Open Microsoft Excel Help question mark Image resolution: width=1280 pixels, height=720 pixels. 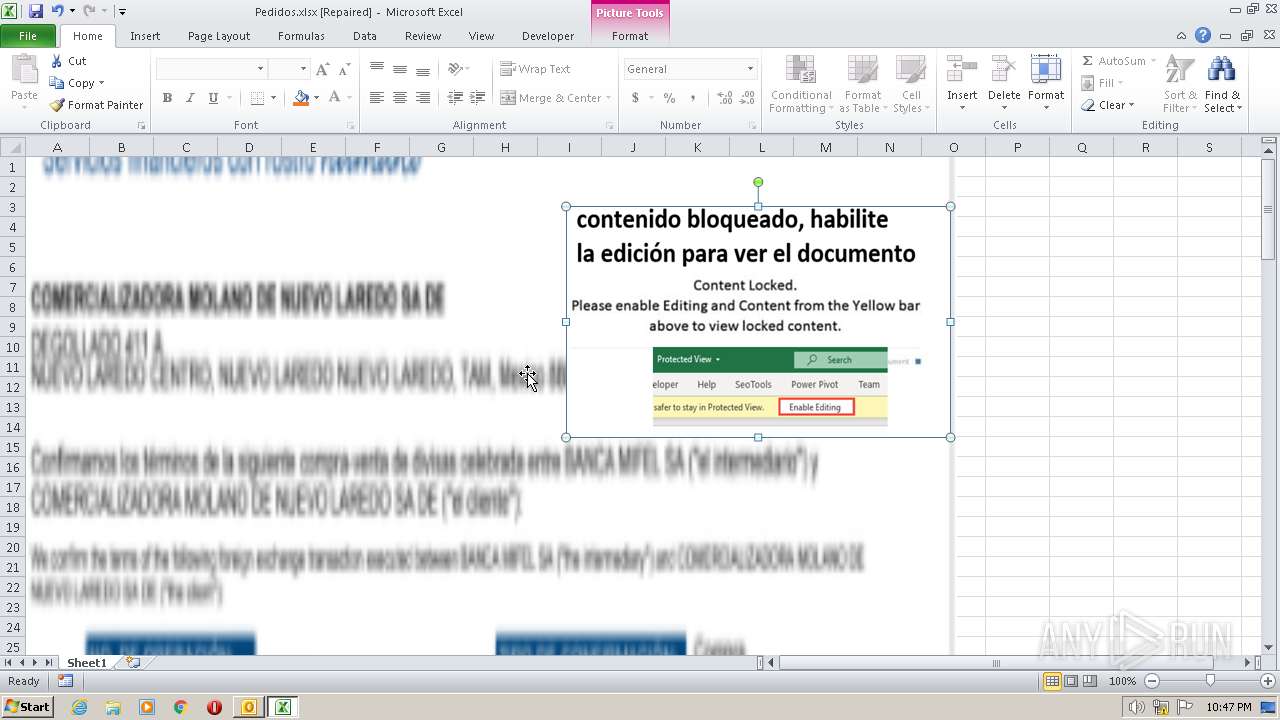1203,35
